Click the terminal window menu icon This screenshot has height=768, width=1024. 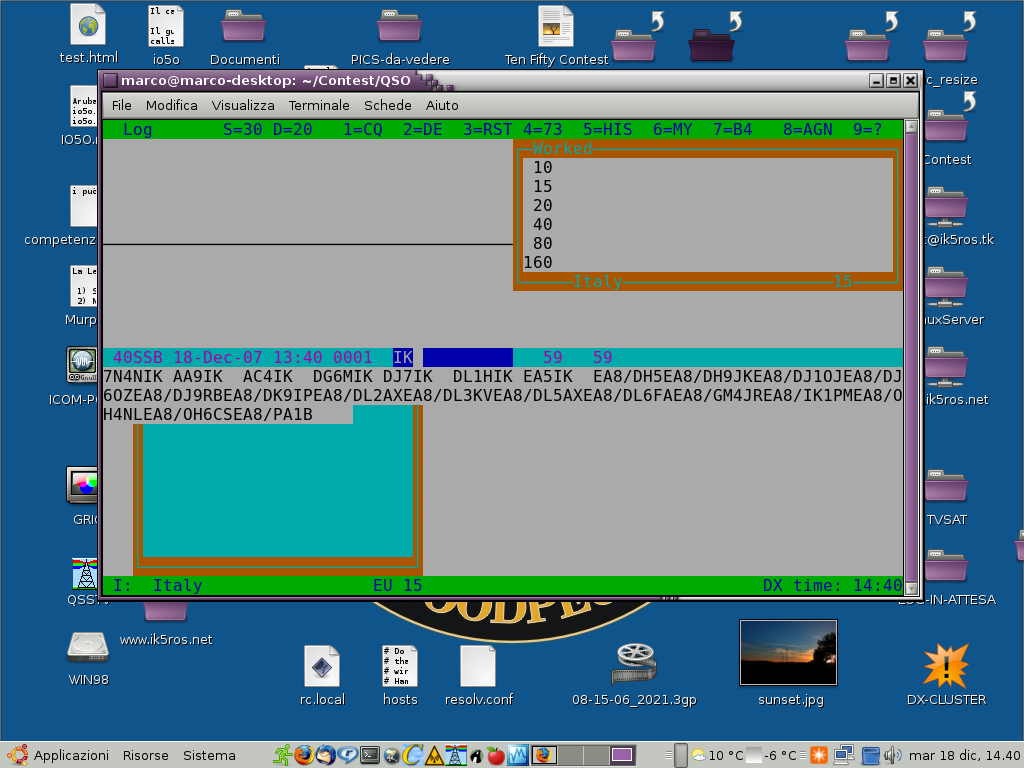(x=110, y=80)
